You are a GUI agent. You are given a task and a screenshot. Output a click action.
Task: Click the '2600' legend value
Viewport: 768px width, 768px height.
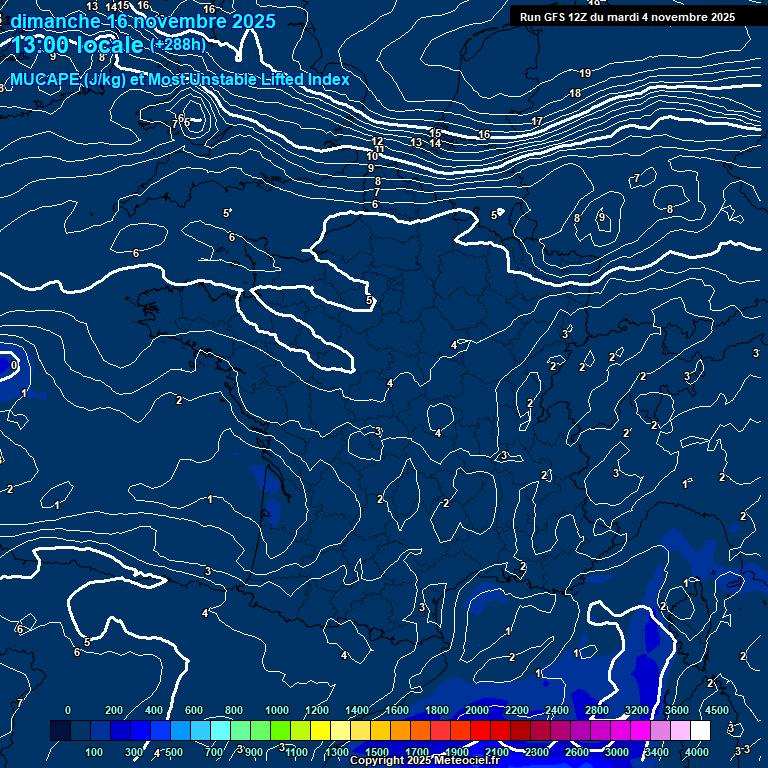577,752
